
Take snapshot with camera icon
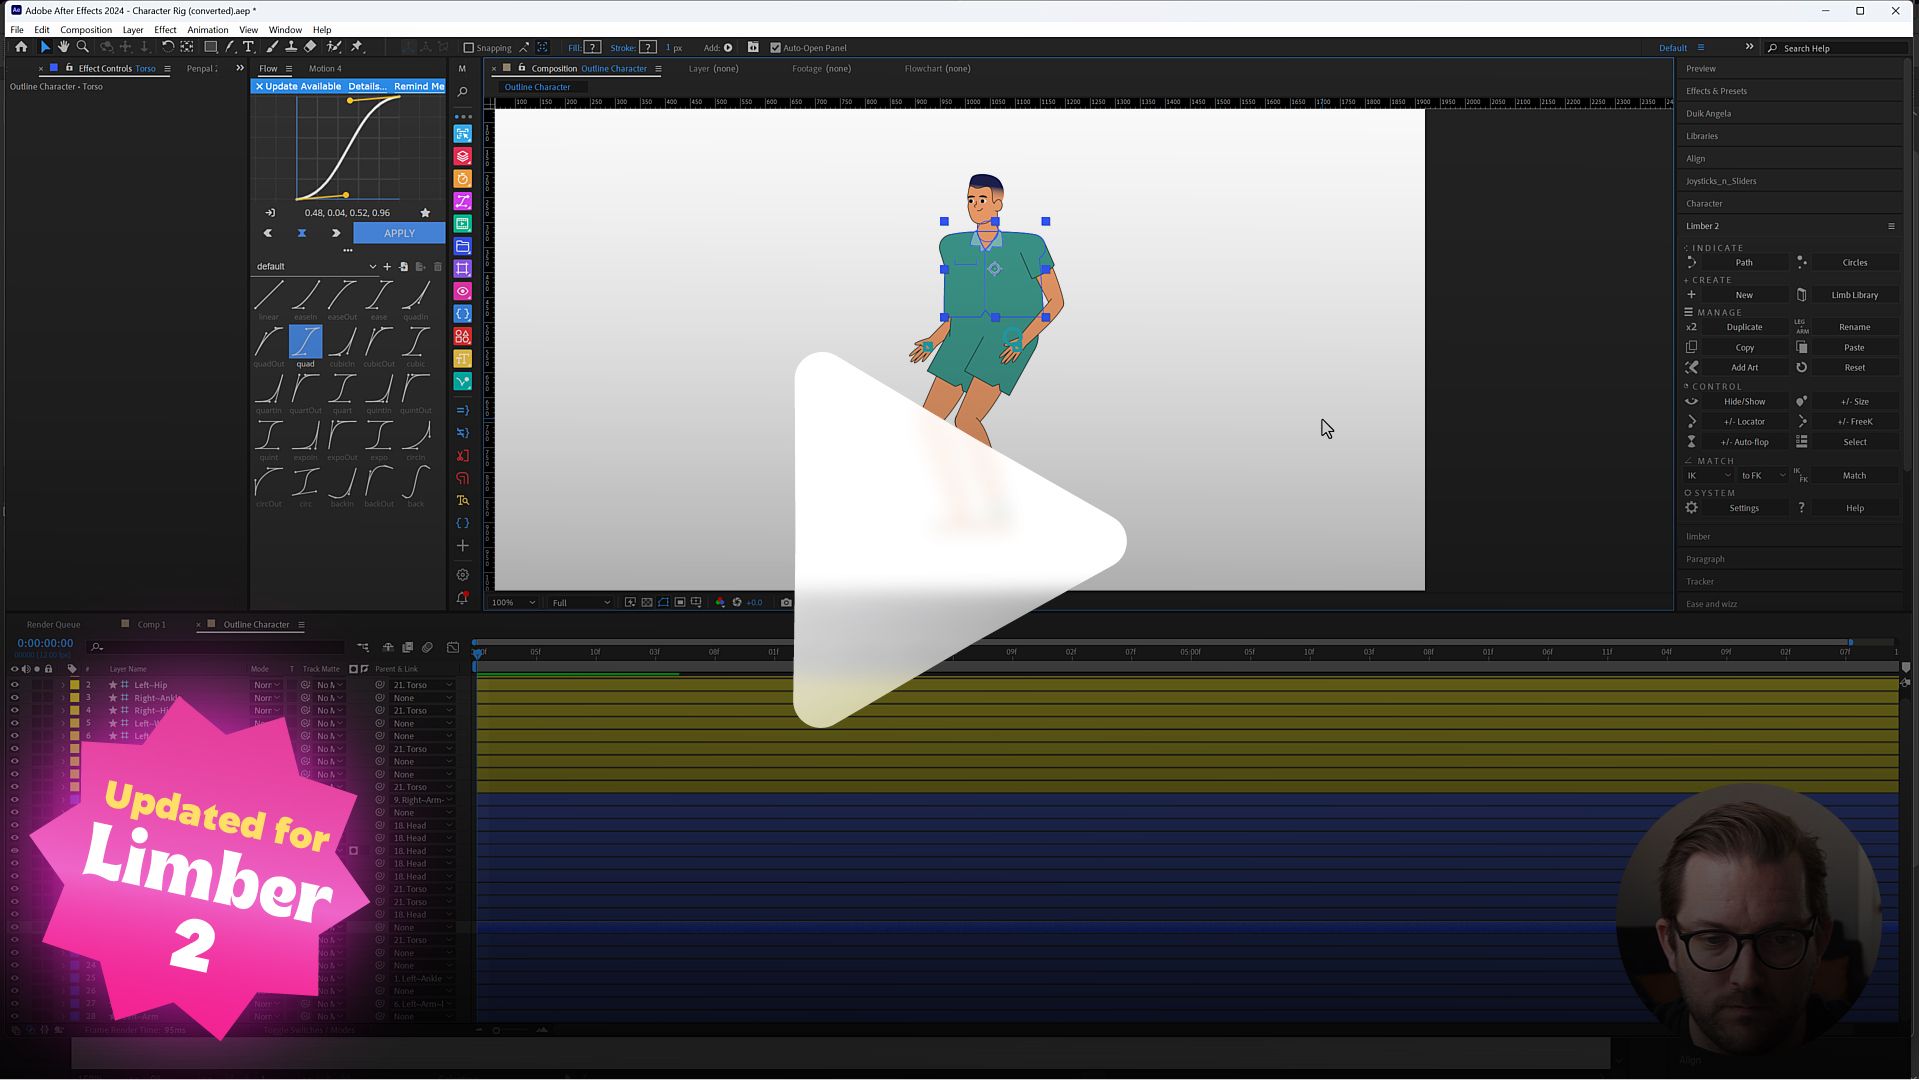point(786,603)
